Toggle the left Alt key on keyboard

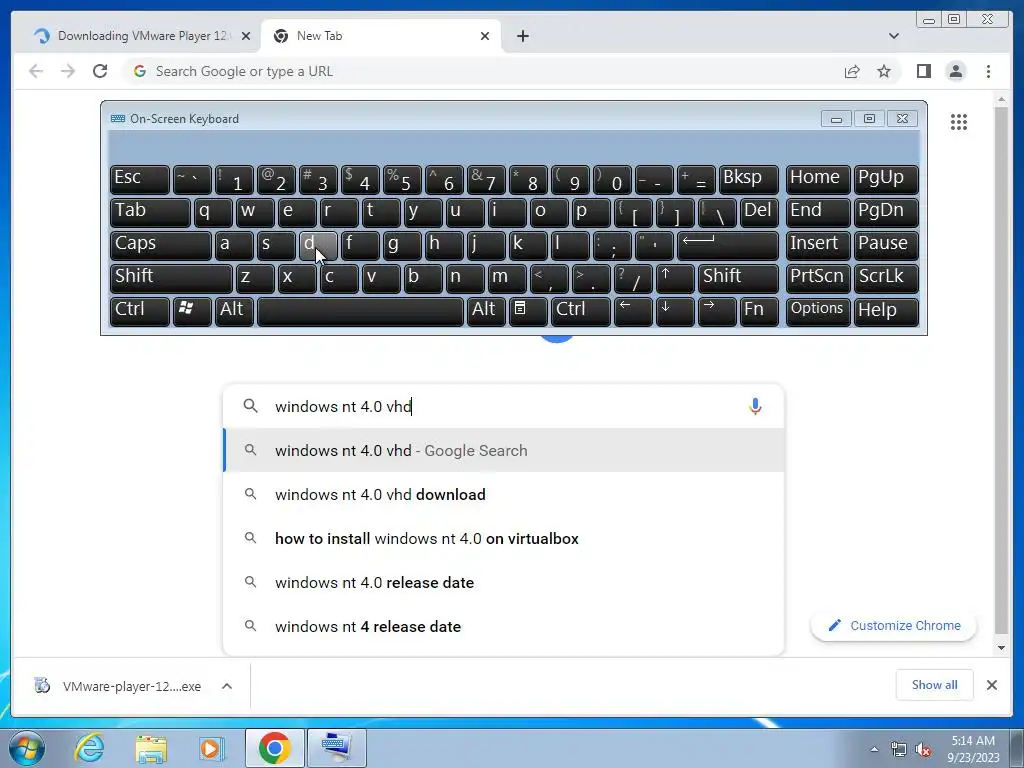point(234,311)
